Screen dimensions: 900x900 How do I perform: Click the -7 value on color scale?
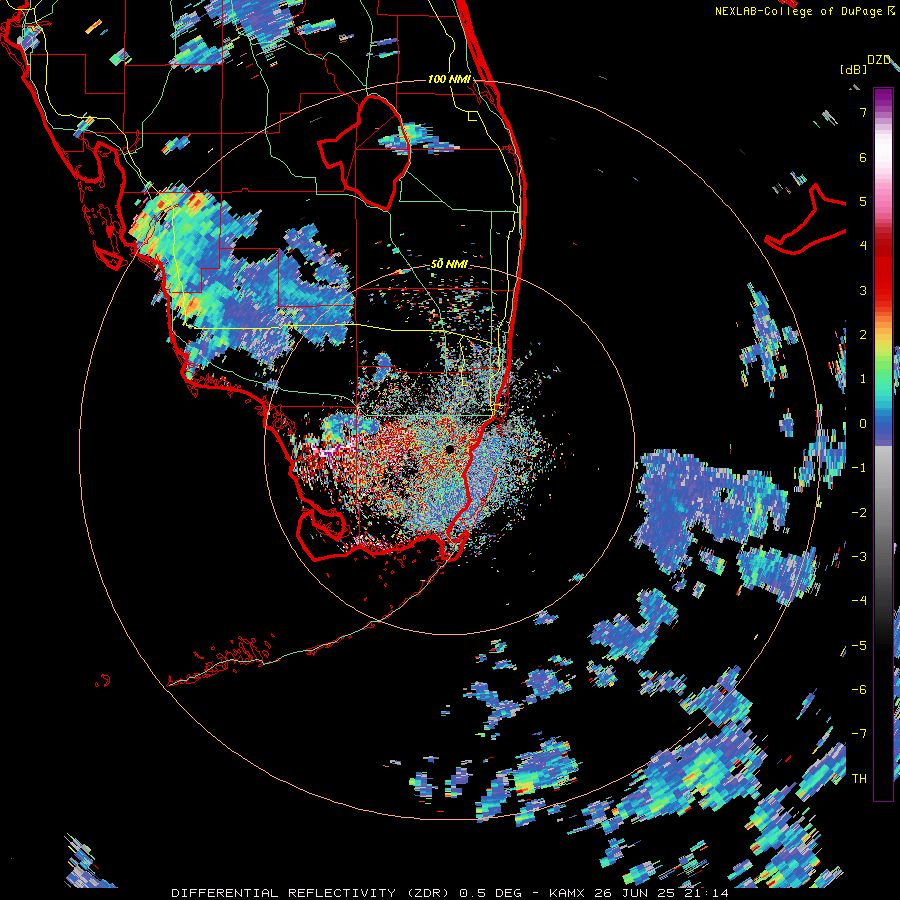point(859,734)
